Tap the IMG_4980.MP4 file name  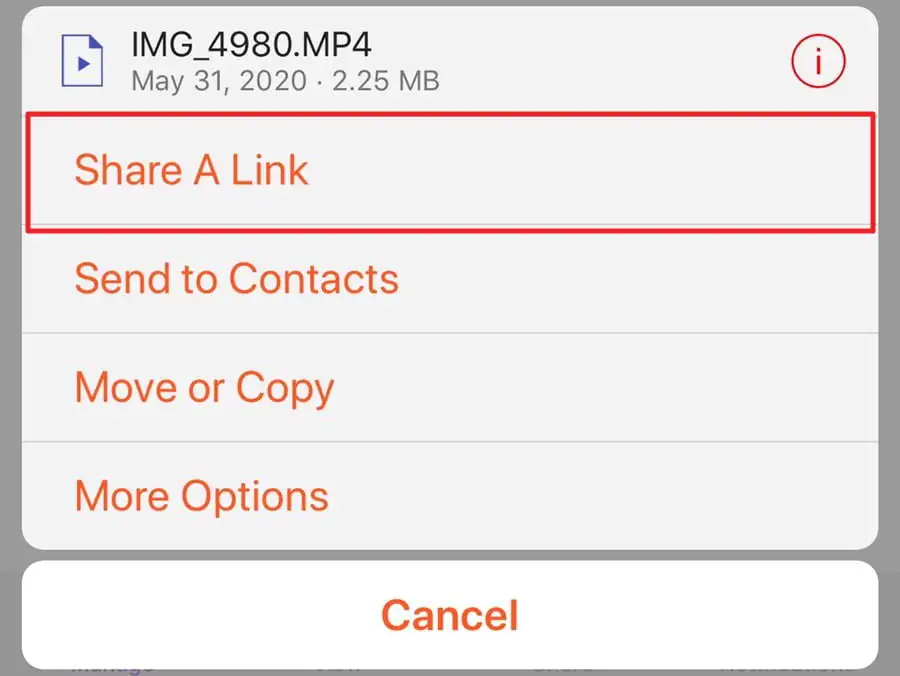click(252, 43)
